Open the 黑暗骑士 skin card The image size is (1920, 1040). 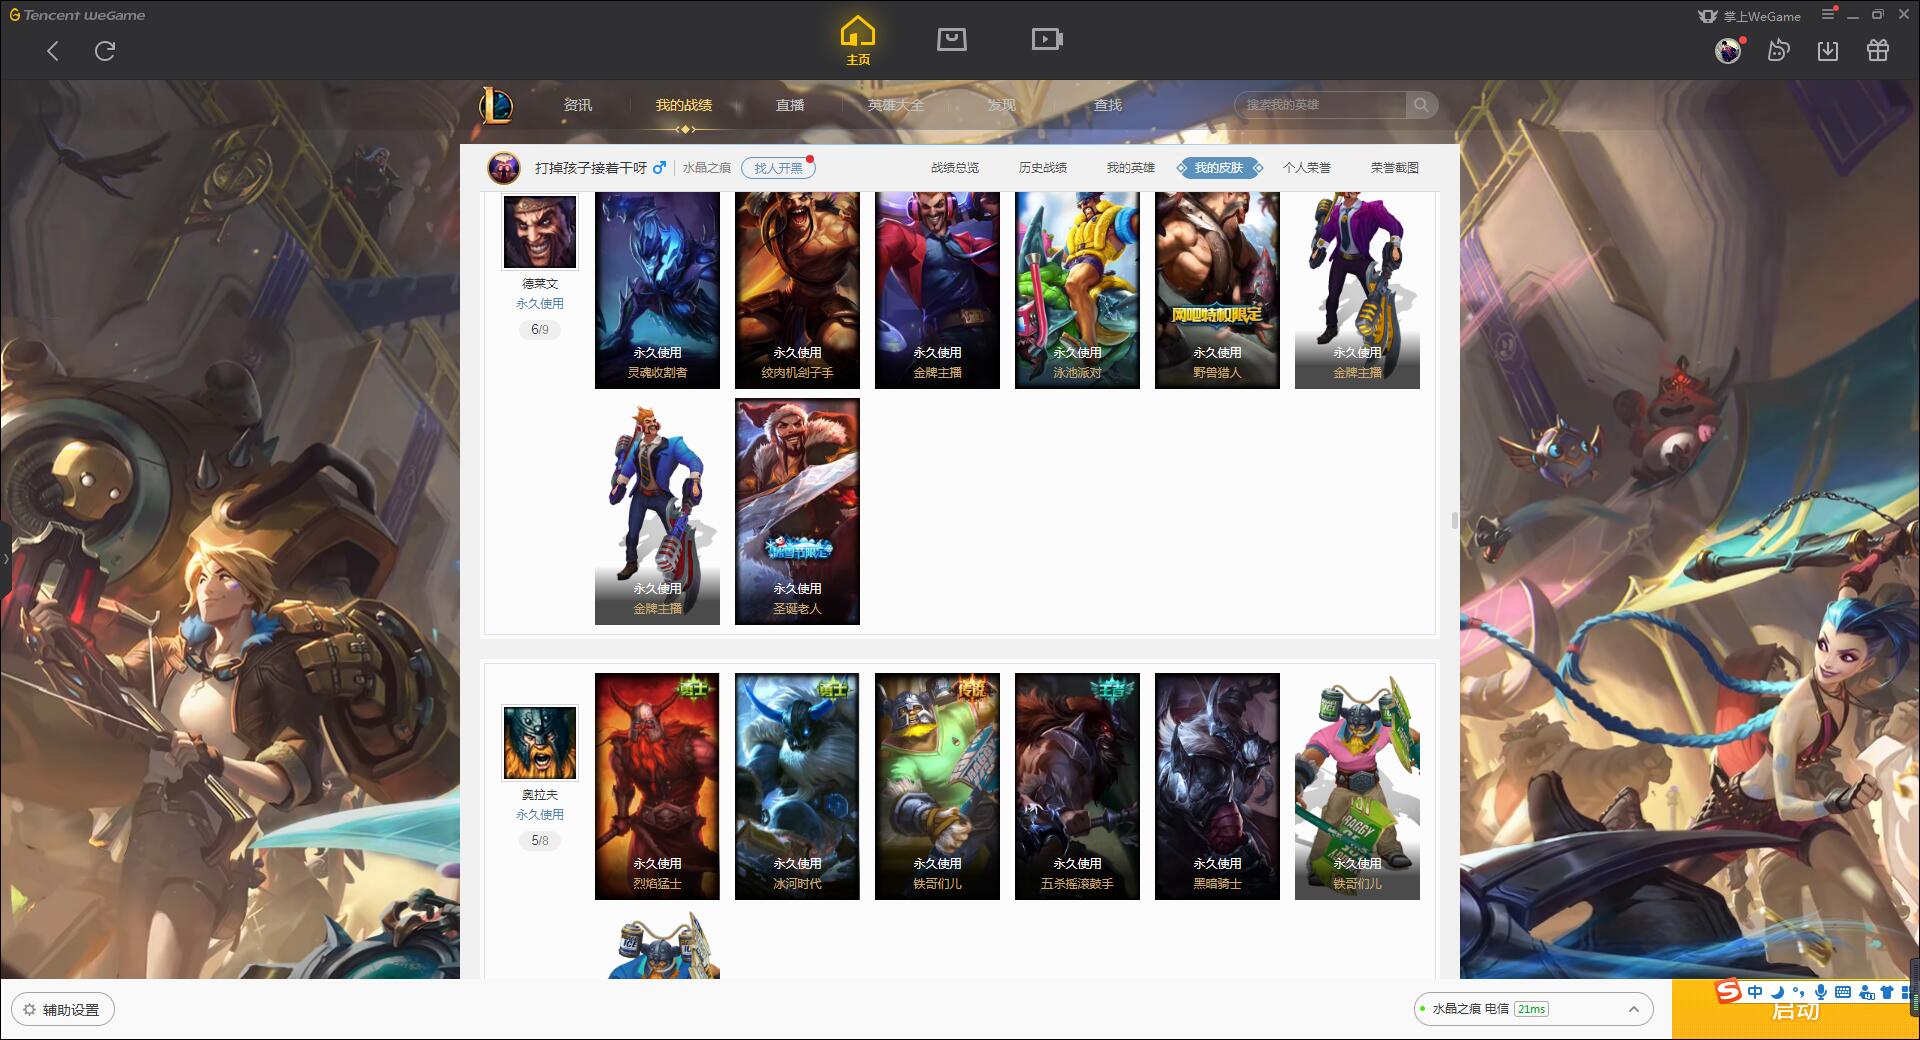[x=1217, y=786]
